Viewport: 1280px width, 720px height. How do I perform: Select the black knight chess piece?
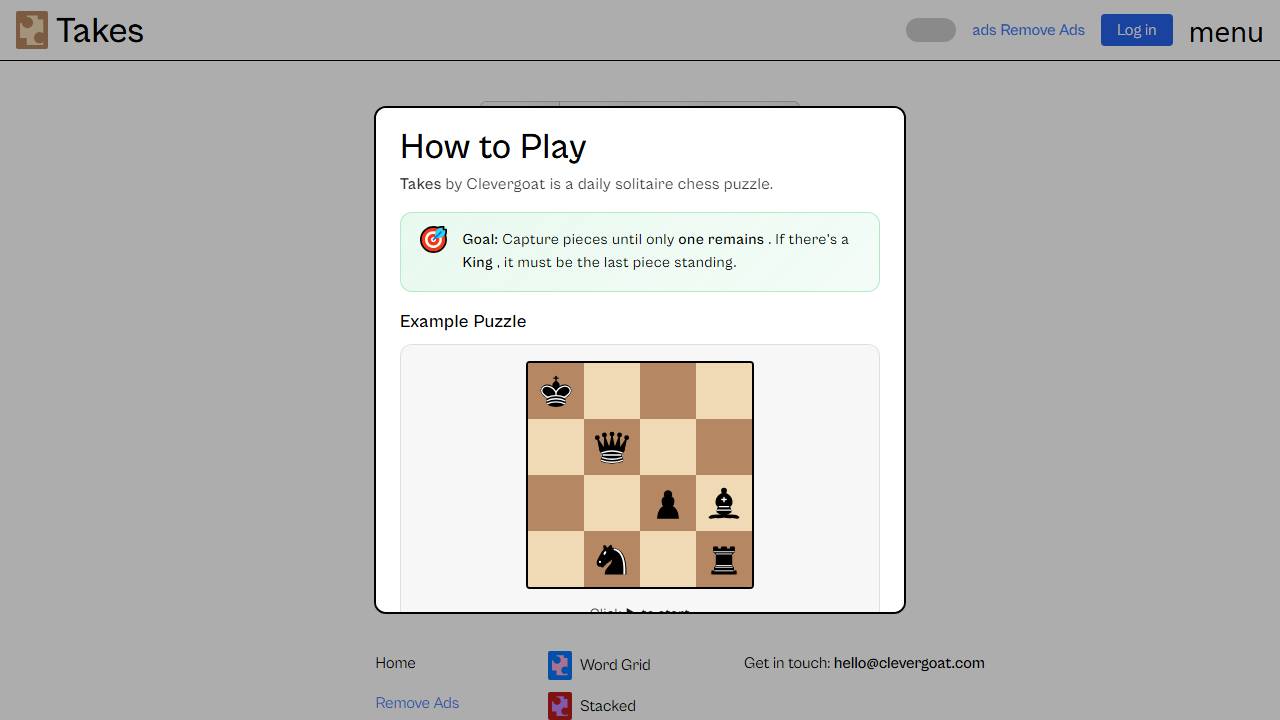coord(611,560)
